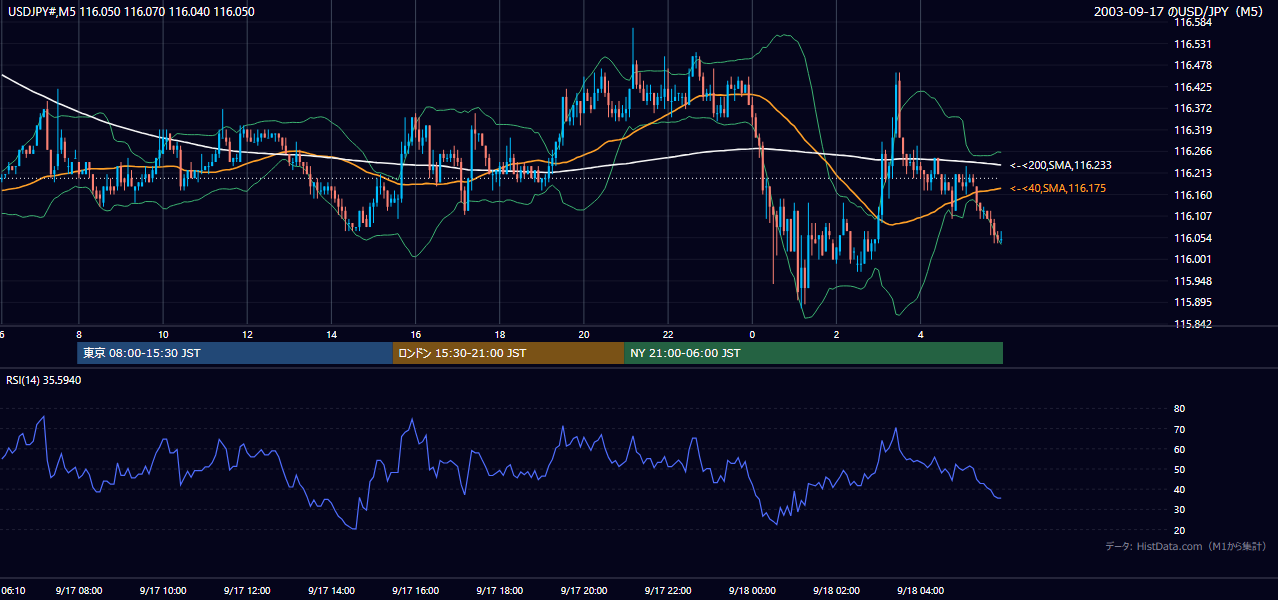This screenshot has width=1278, height=600.
Task: Click the HistData.com data source credit
Action: pyautogui.click(x=1185, y=546)
